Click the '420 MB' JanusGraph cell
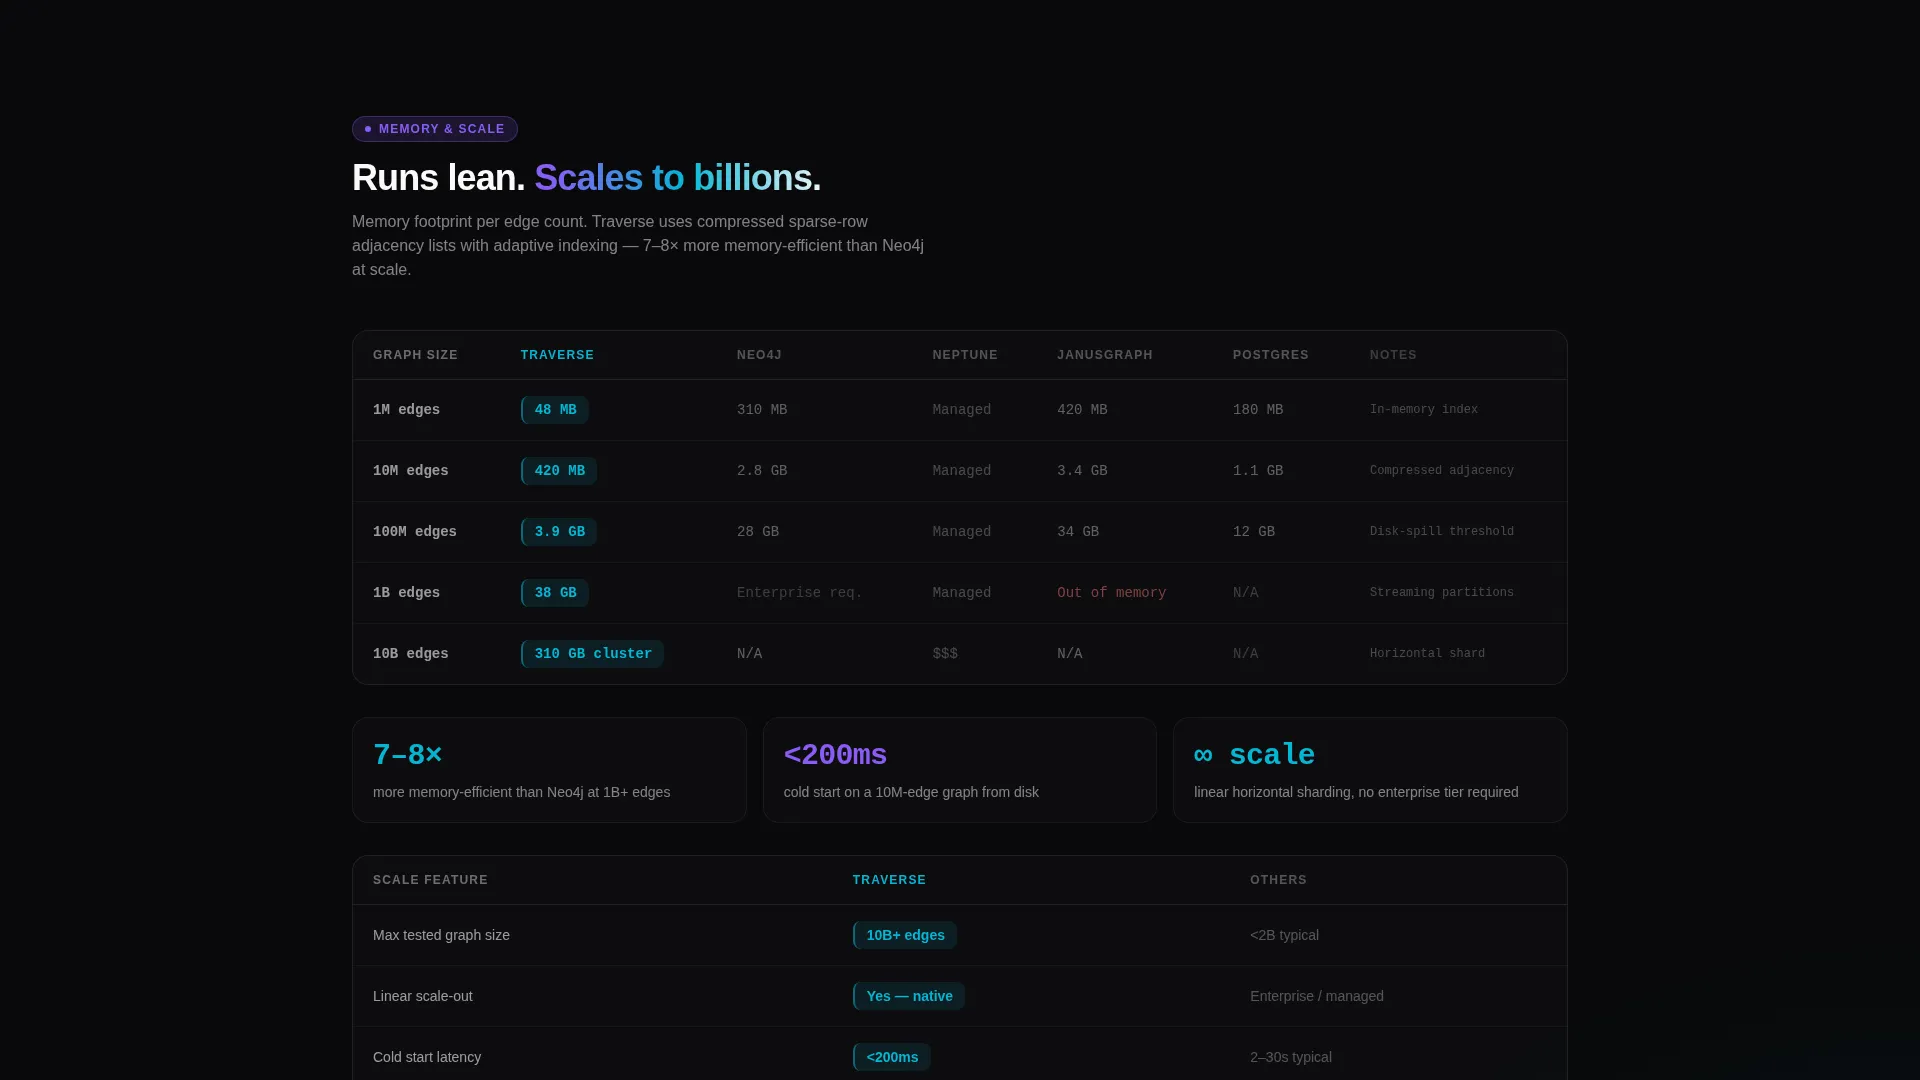The image size is (1920, 1080). click(x=1082, y=410)
